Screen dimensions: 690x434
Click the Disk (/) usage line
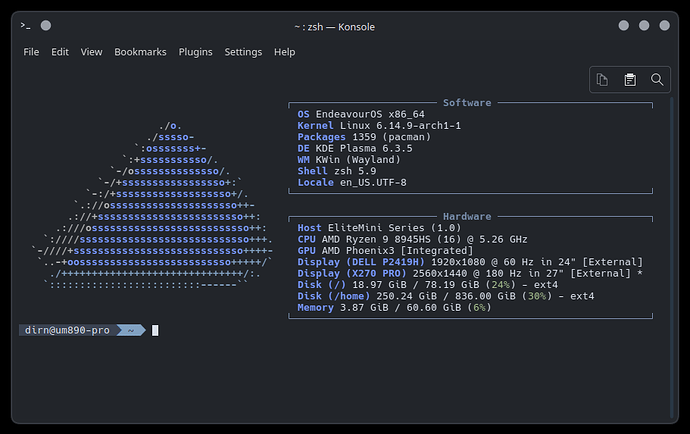point(428,285)
